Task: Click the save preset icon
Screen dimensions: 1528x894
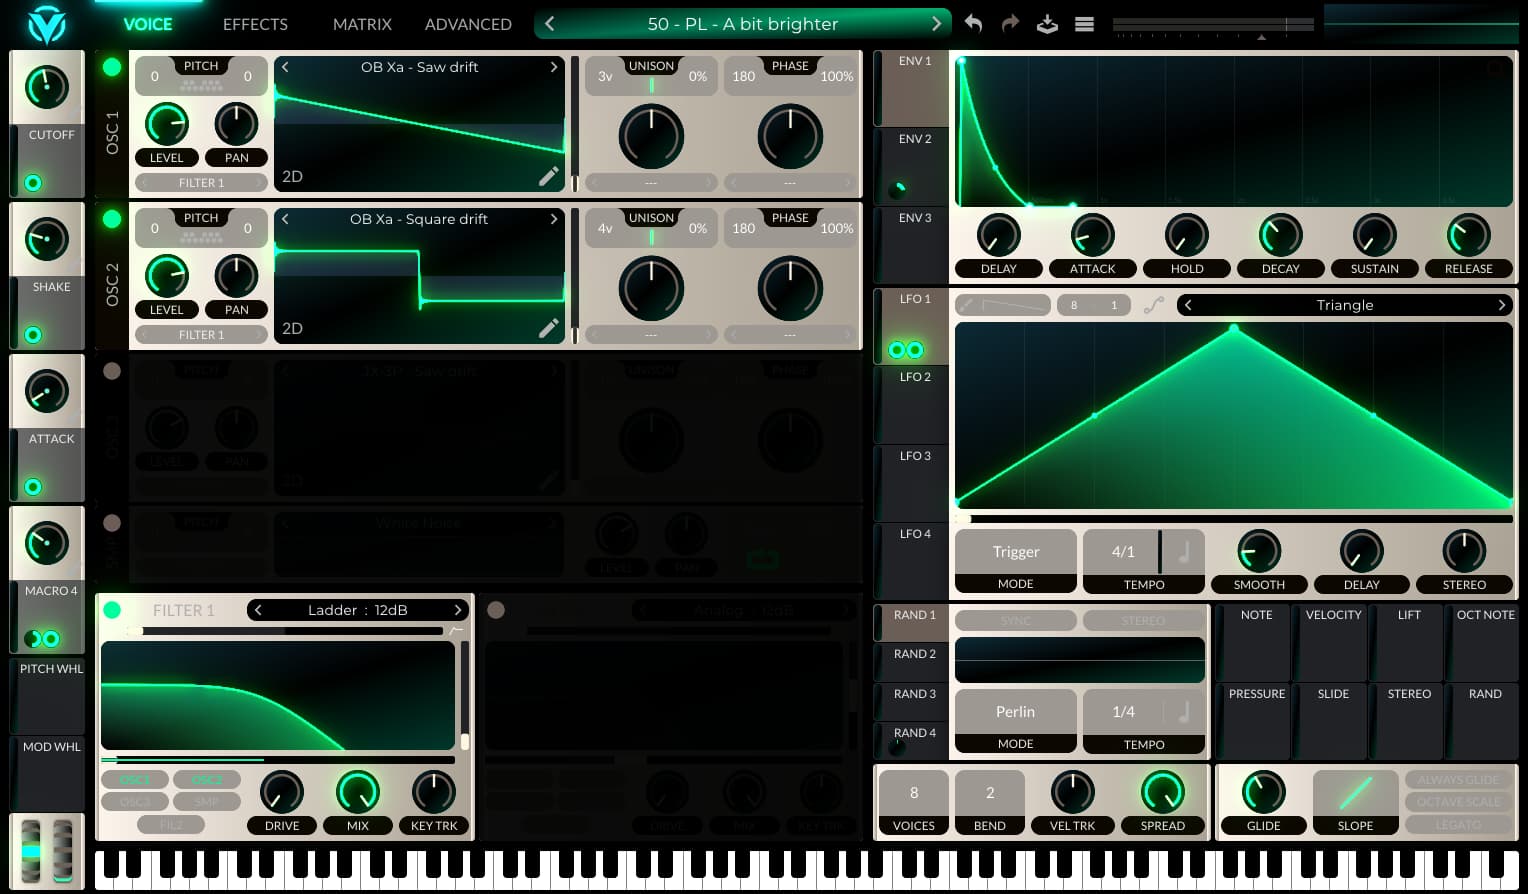Action: [1047, 24]
